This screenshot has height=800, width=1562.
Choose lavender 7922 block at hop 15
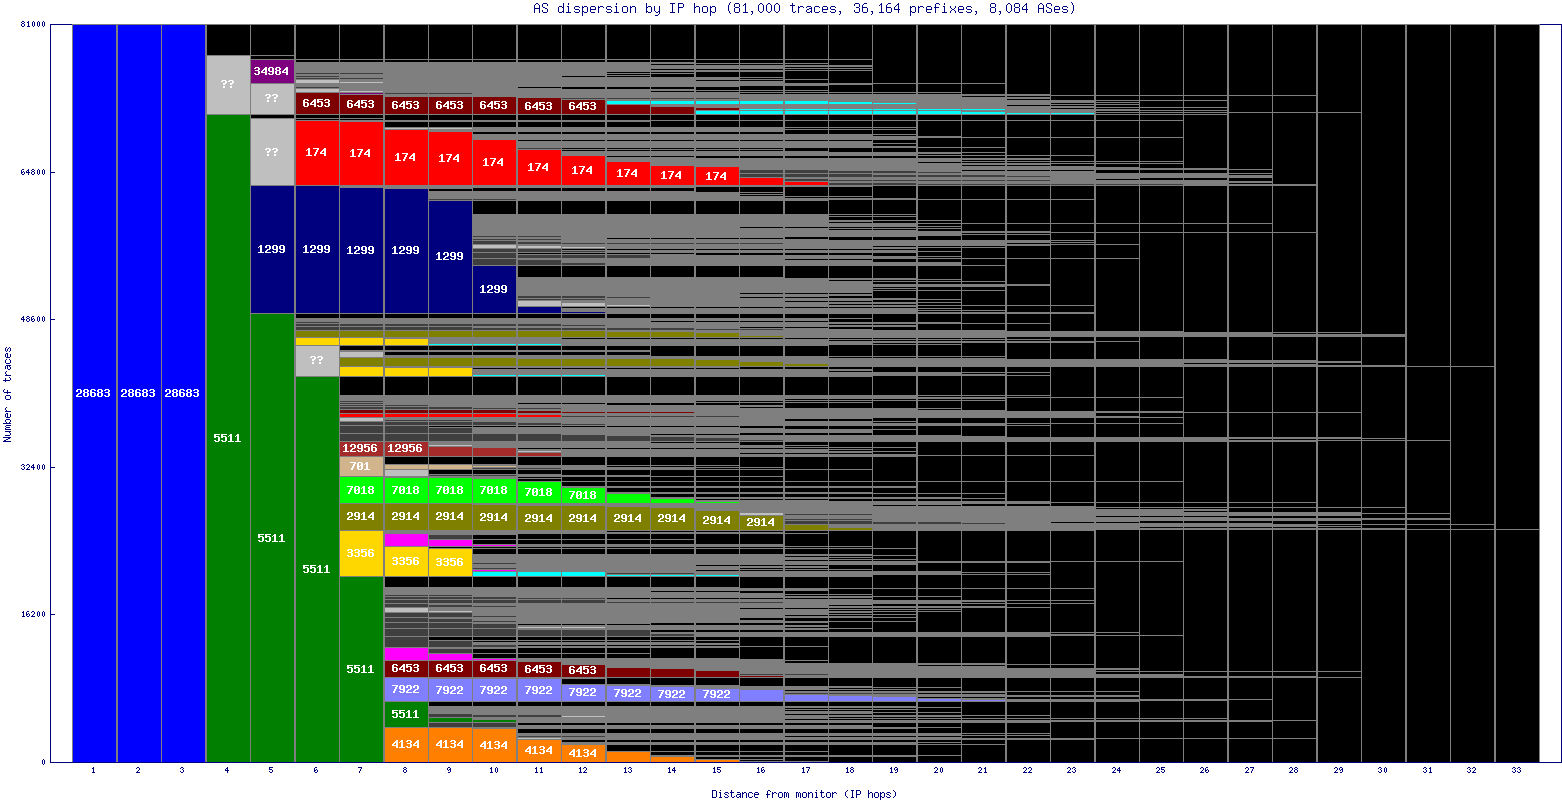[x=717, y=694]
